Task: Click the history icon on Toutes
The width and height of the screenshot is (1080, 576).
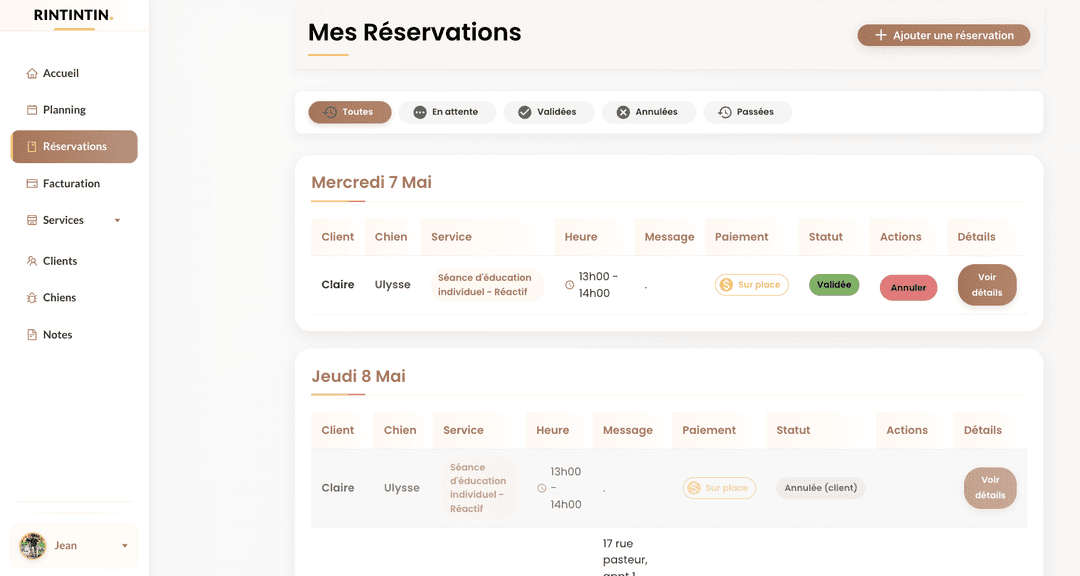Action: [x=331, y=112]
